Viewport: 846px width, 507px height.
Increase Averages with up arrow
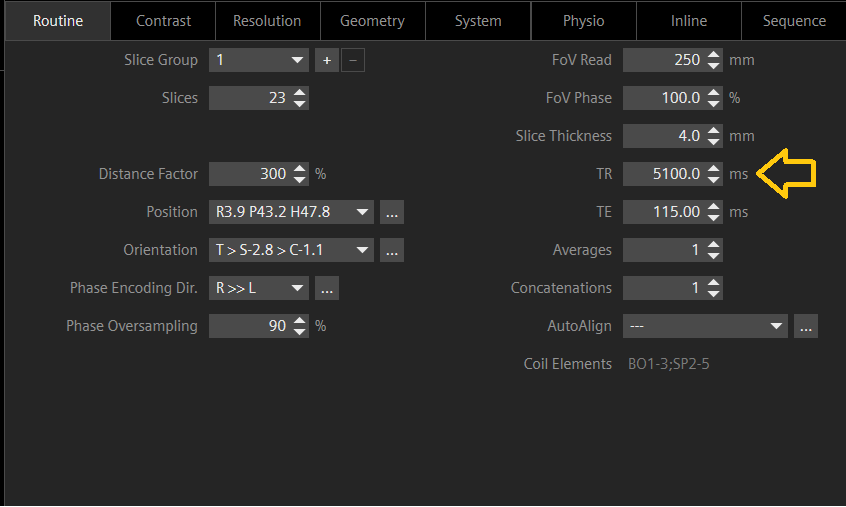tap(714, 245)
